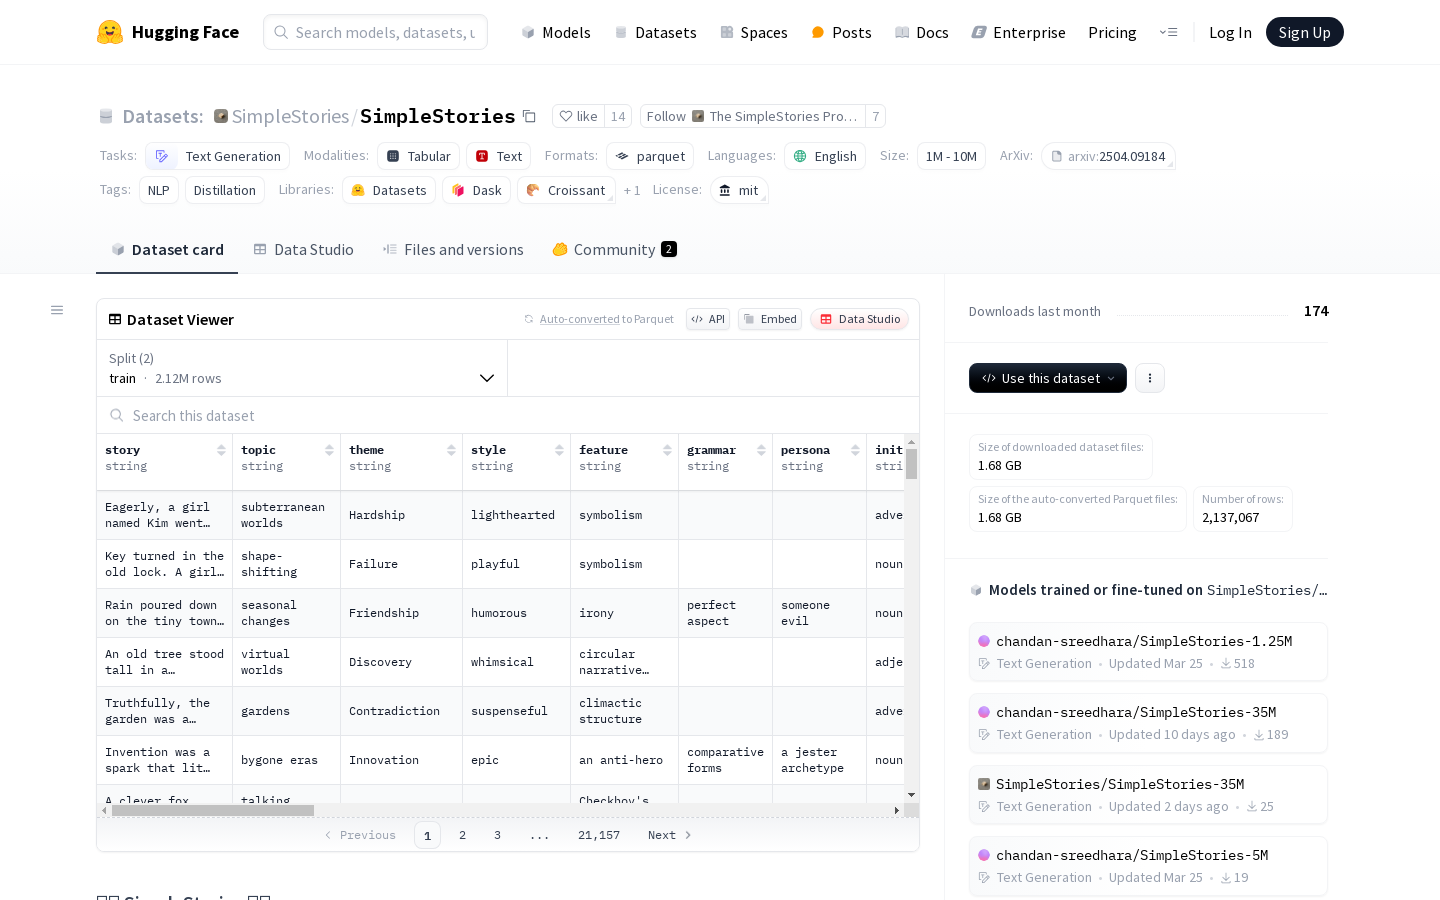Select the Text Generation task tag
Viewport: 1440px width, 900px height.
[218, 156]
